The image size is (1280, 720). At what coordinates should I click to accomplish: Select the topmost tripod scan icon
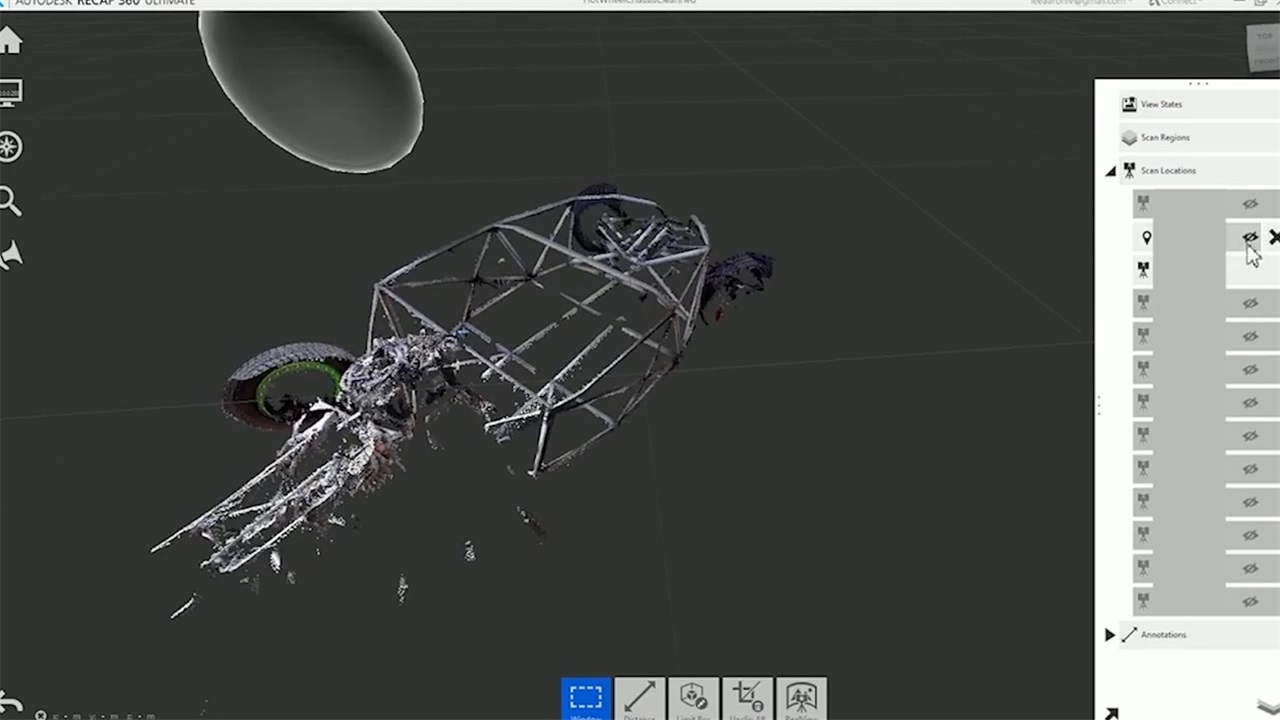coord(1143,203)
